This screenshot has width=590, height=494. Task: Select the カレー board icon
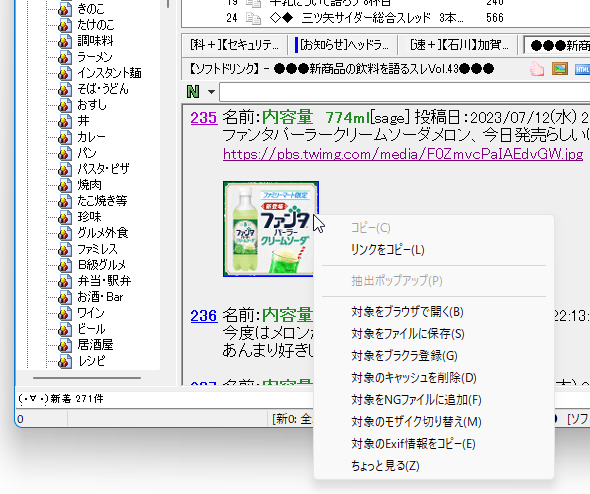coord(64,137)
